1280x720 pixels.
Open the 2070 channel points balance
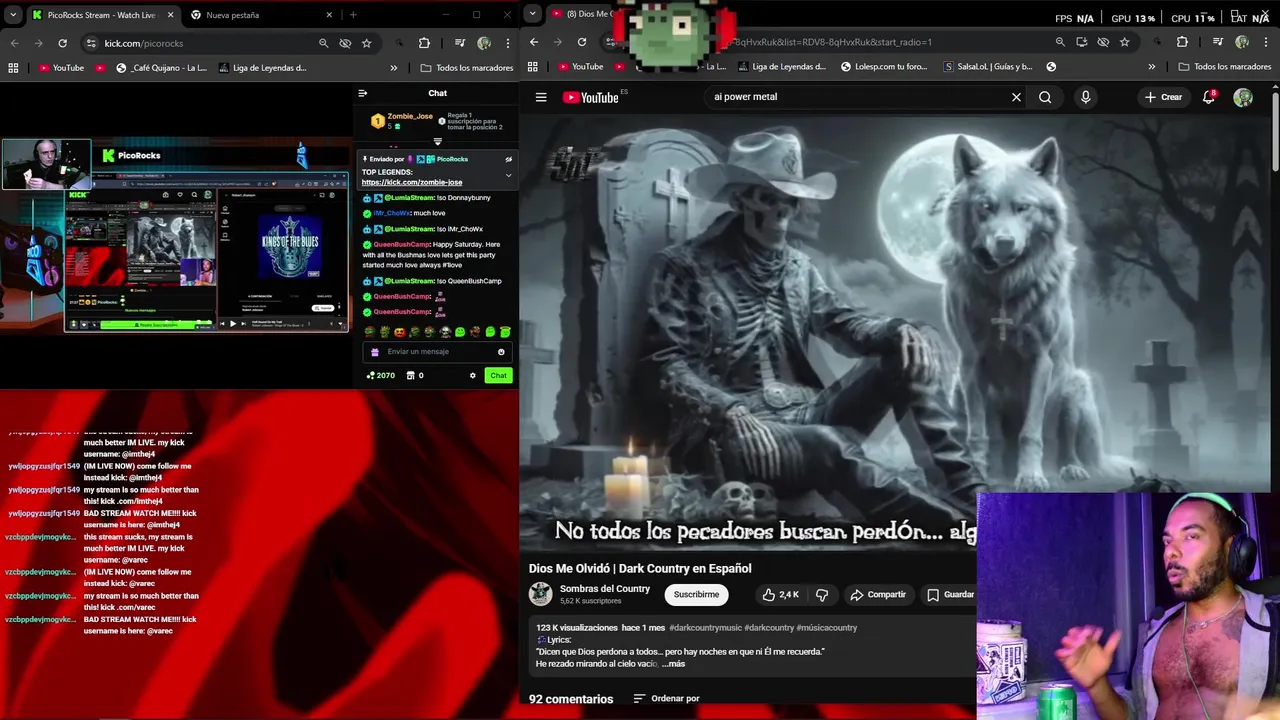coord(381,375)
